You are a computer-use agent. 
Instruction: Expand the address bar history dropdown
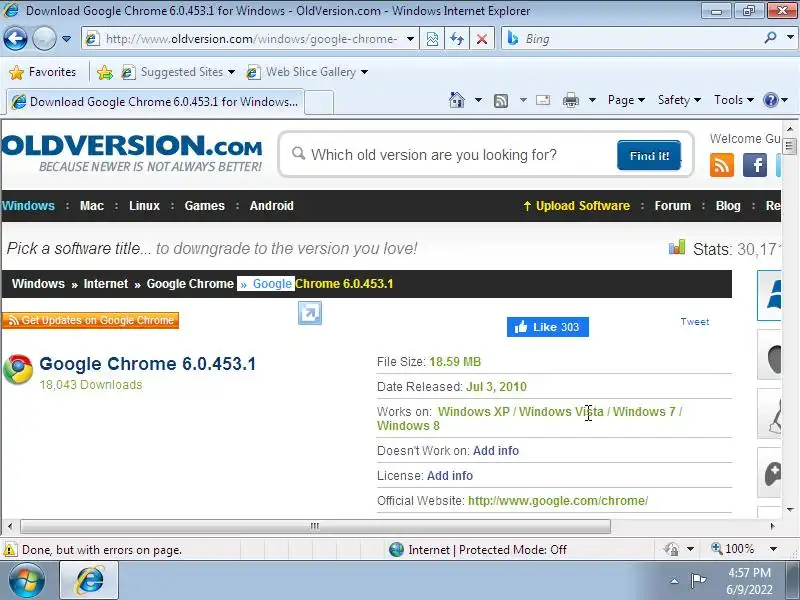410,39
